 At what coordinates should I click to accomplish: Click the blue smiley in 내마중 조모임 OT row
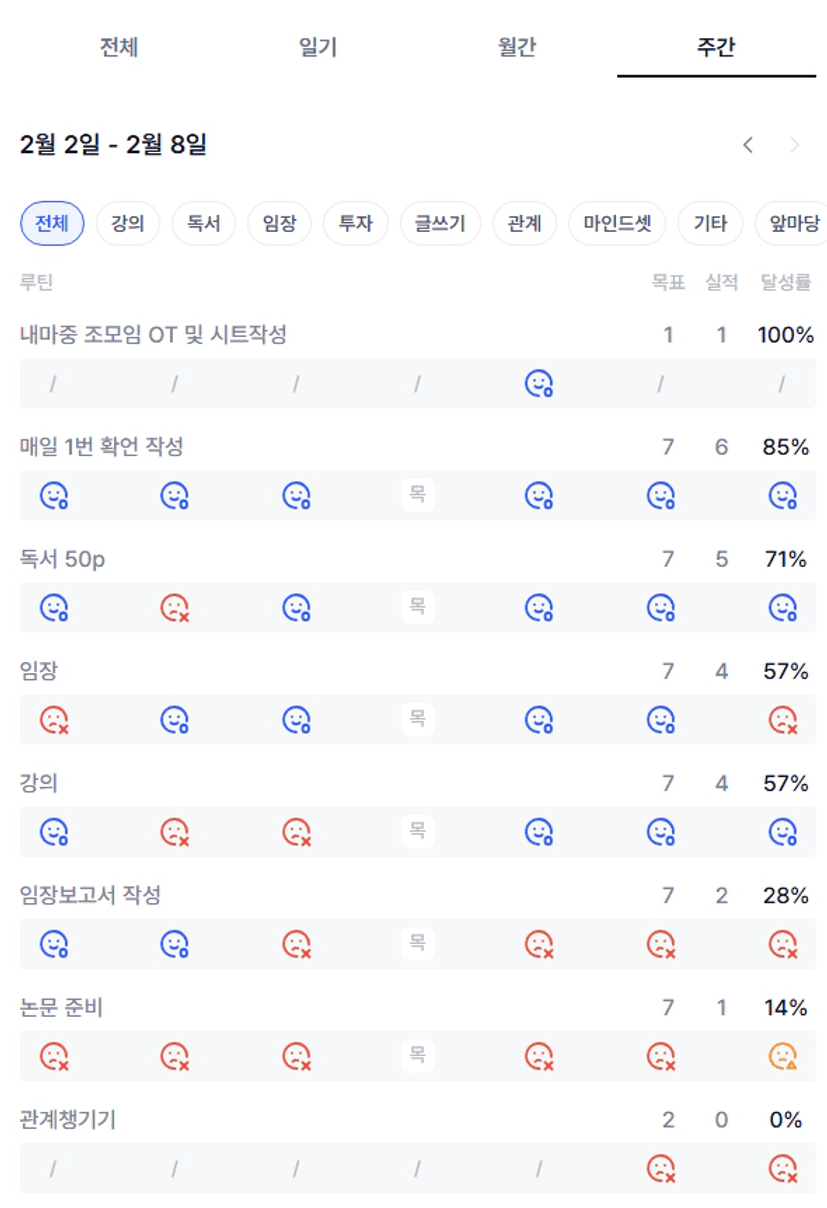point(539,383)
